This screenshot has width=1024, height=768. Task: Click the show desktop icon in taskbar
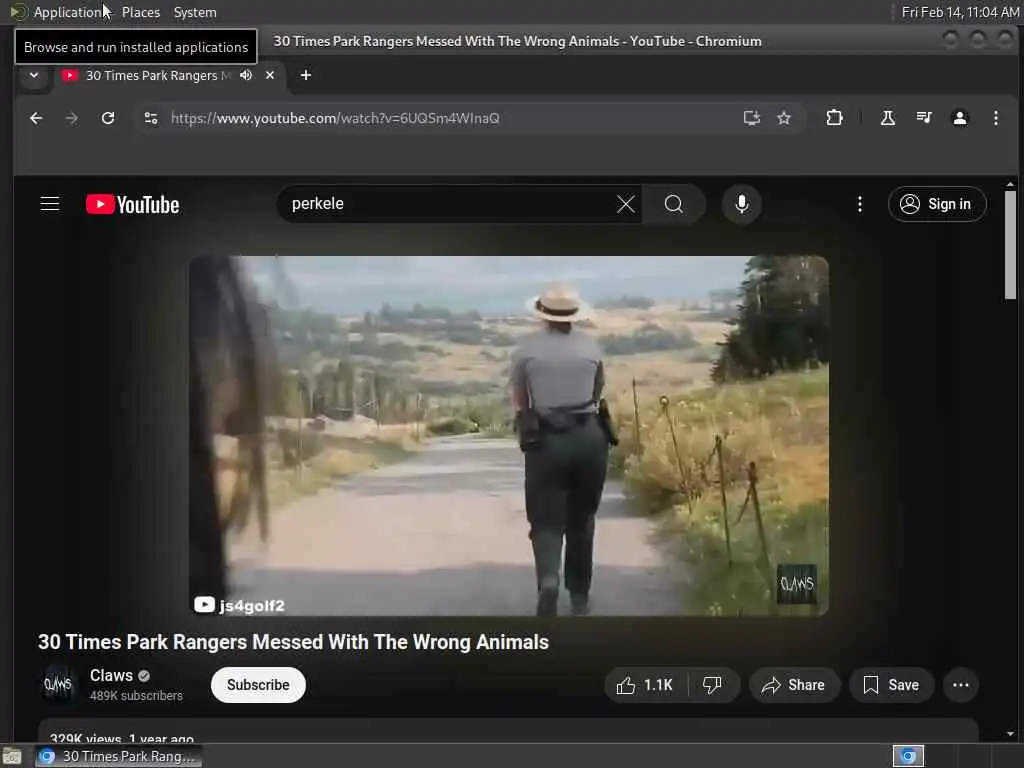click(x=12, y=757)
